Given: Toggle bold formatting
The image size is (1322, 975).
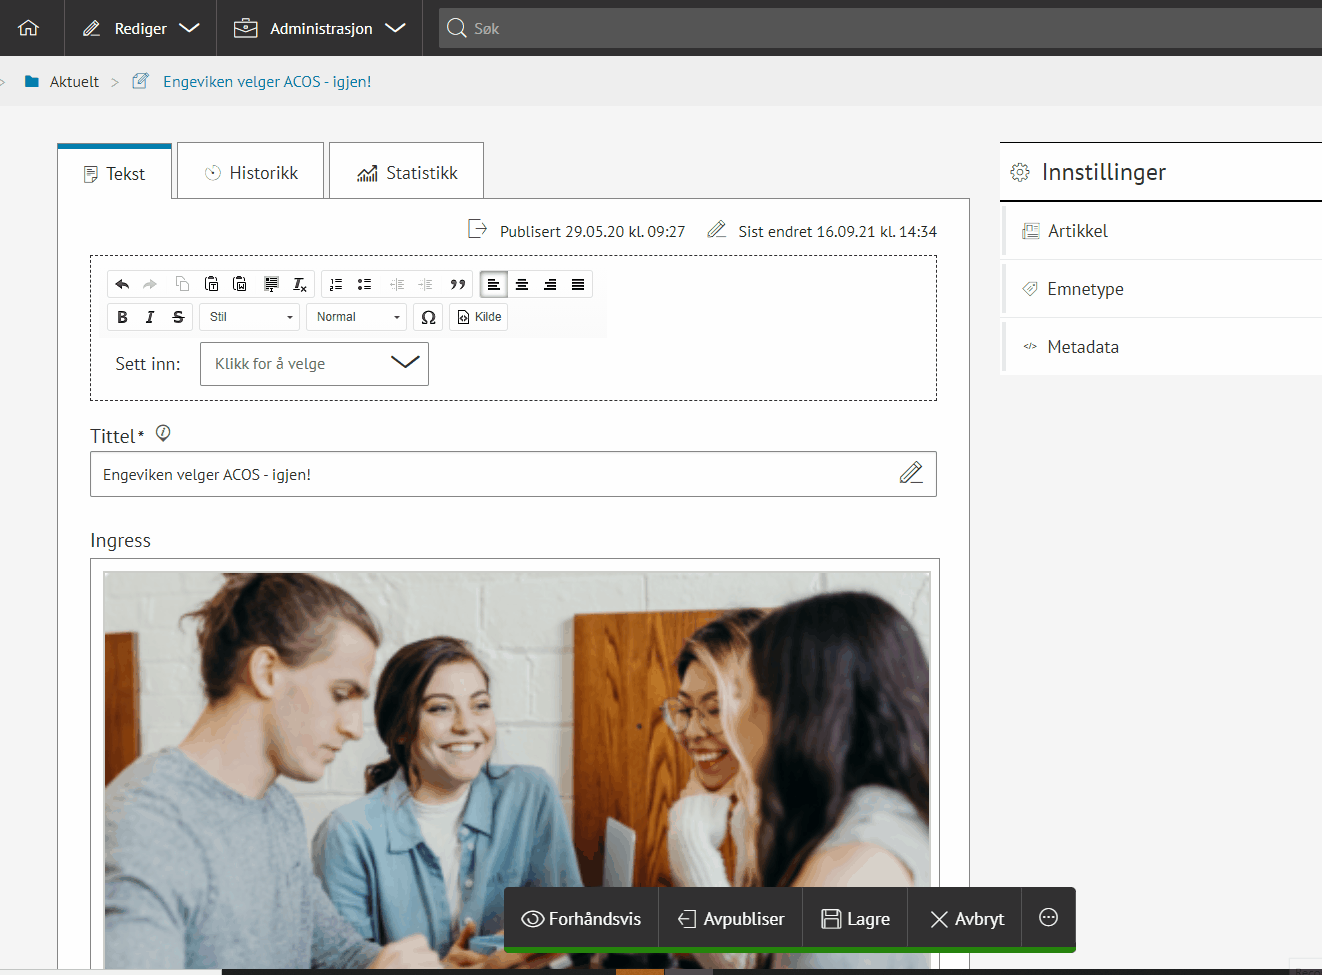Looking at the screenshot, I should (122, 317).
